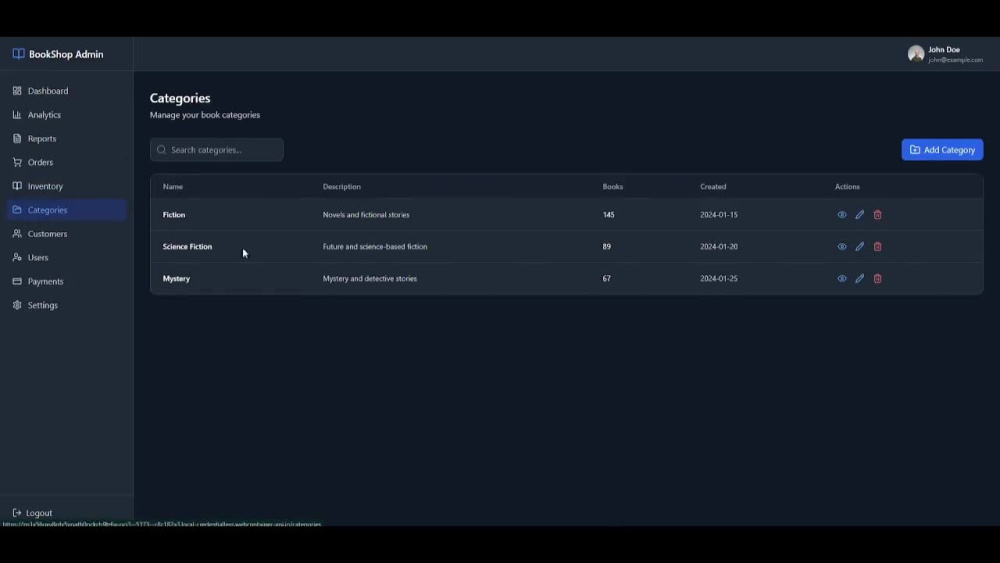Screen dimensions: 1000x563
Task: Open the Inventory sidebar item
Action: point(66,186)
